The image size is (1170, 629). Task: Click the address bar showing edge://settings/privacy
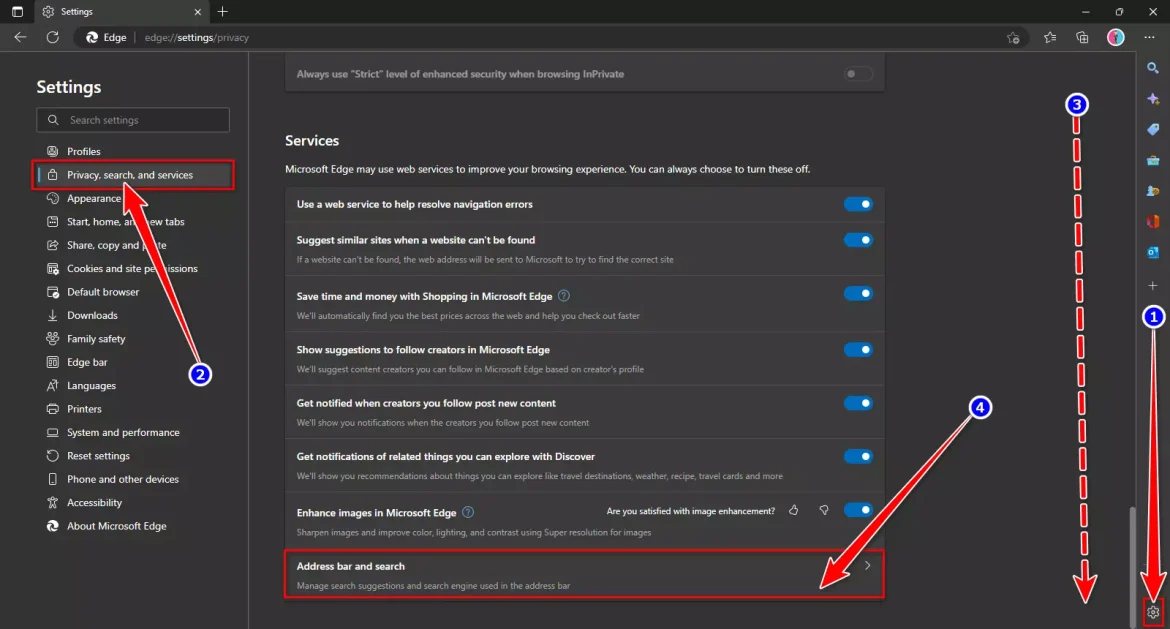tap(552, 37)
